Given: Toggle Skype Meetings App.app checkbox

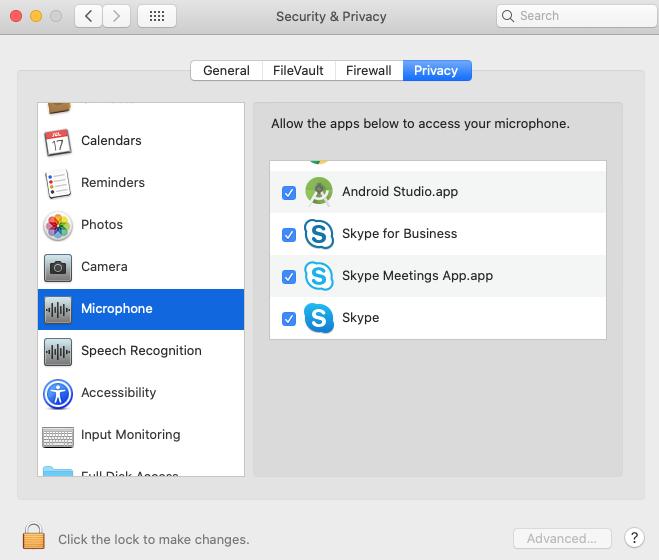Looking at the screenshot, I should pyautogui.click(x=289, y=277).
